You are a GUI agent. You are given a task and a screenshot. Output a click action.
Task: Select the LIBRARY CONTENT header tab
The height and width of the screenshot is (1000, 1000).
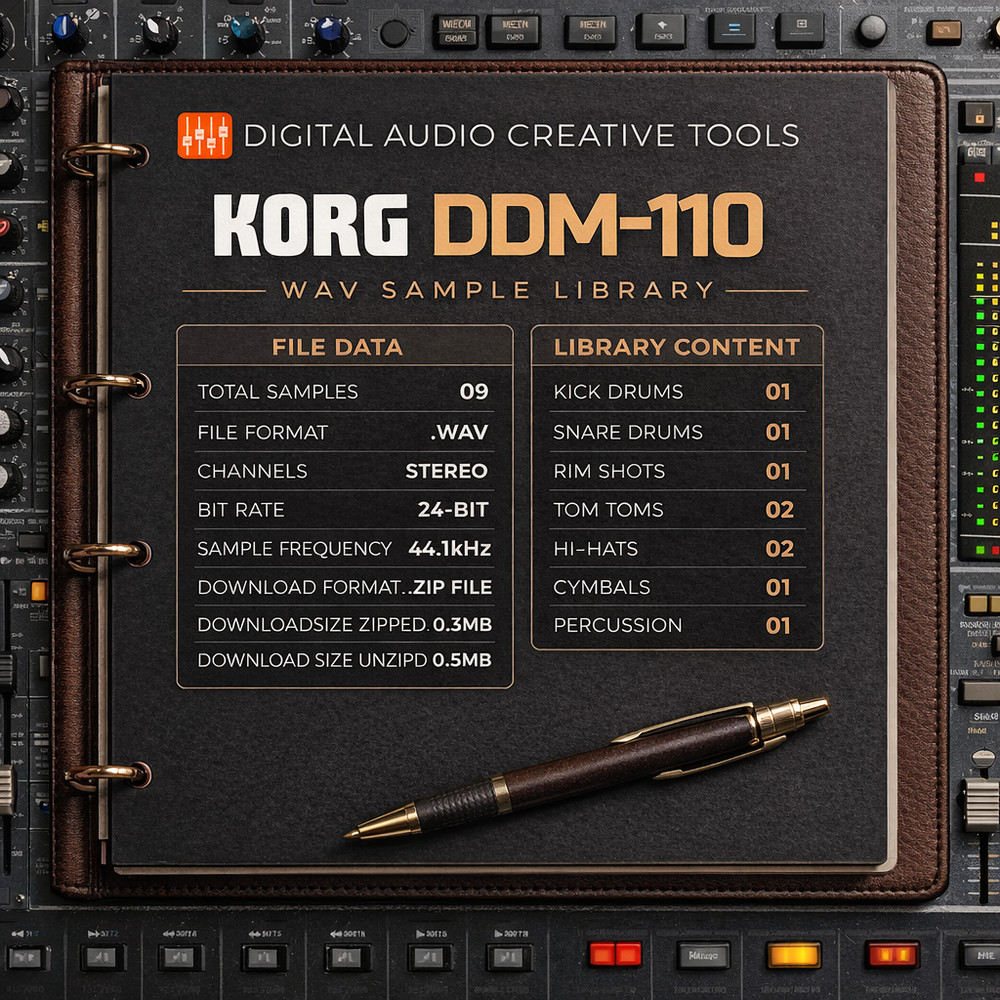tap(677, 347)
